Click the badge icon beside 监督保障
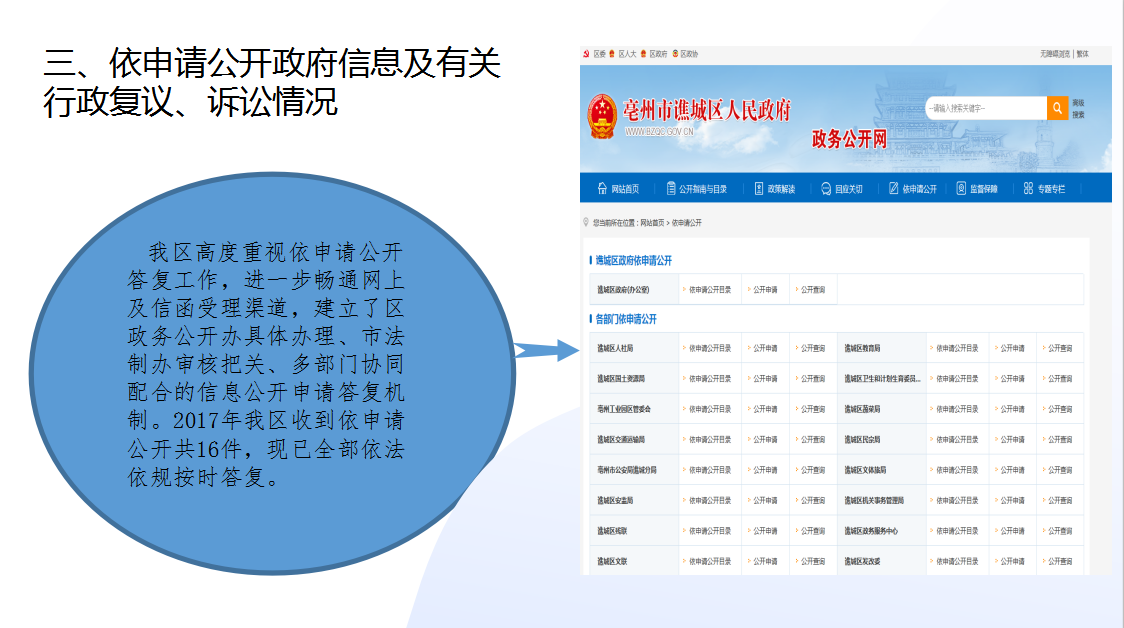The height and width of the screenshot is (628, 1124). pos(961,189)
